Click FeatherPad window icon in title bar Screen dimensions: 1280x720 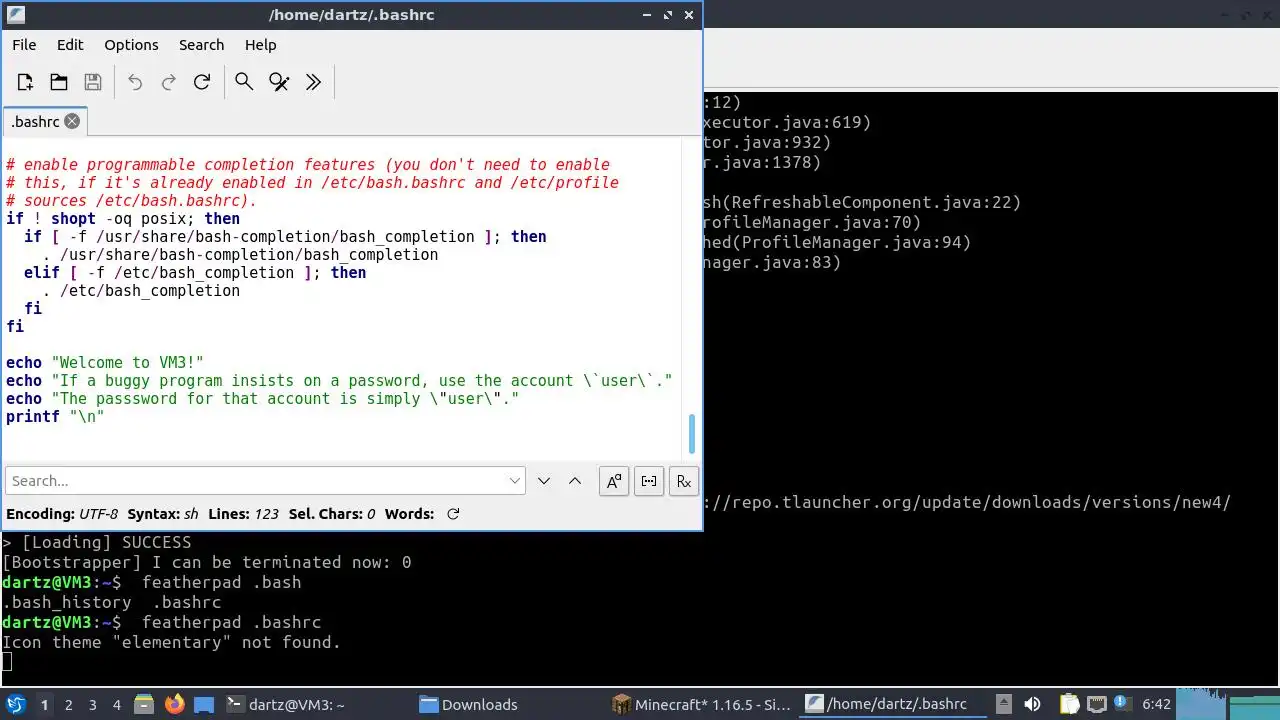pyautogui.click(x=14, y=15)
